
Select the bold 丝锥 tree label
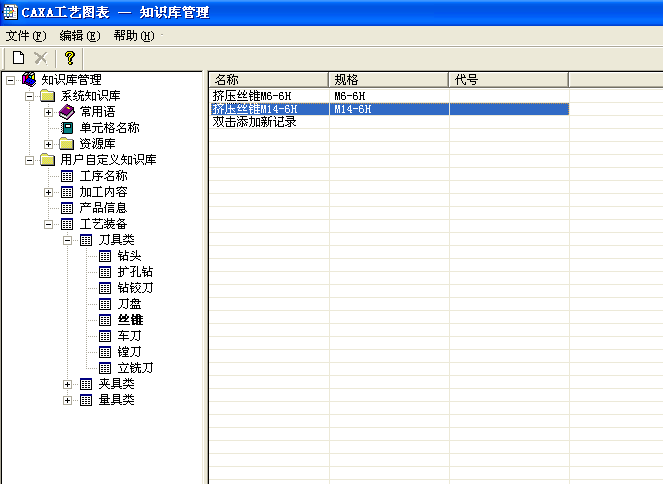click(x=130, y=320)
